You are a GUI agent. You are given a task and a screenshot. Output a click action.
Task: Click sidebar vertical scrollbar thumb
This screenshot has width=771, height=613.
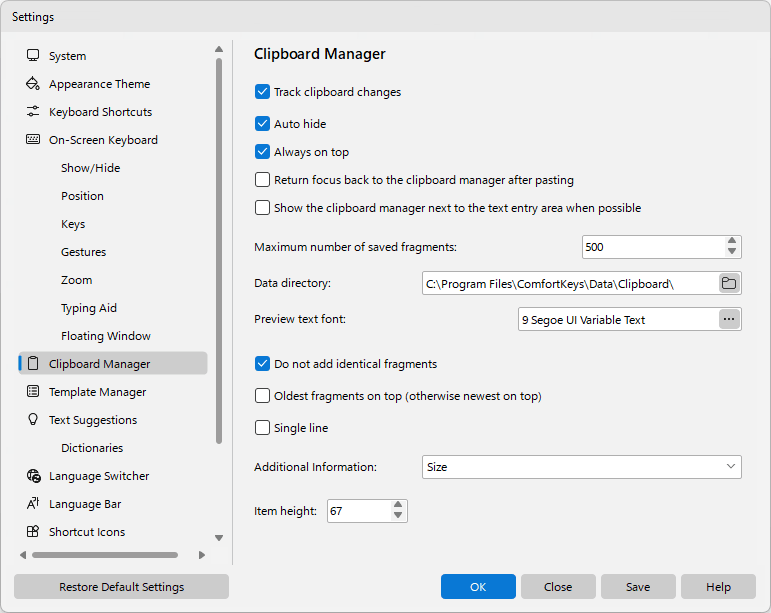coord(219,251)
